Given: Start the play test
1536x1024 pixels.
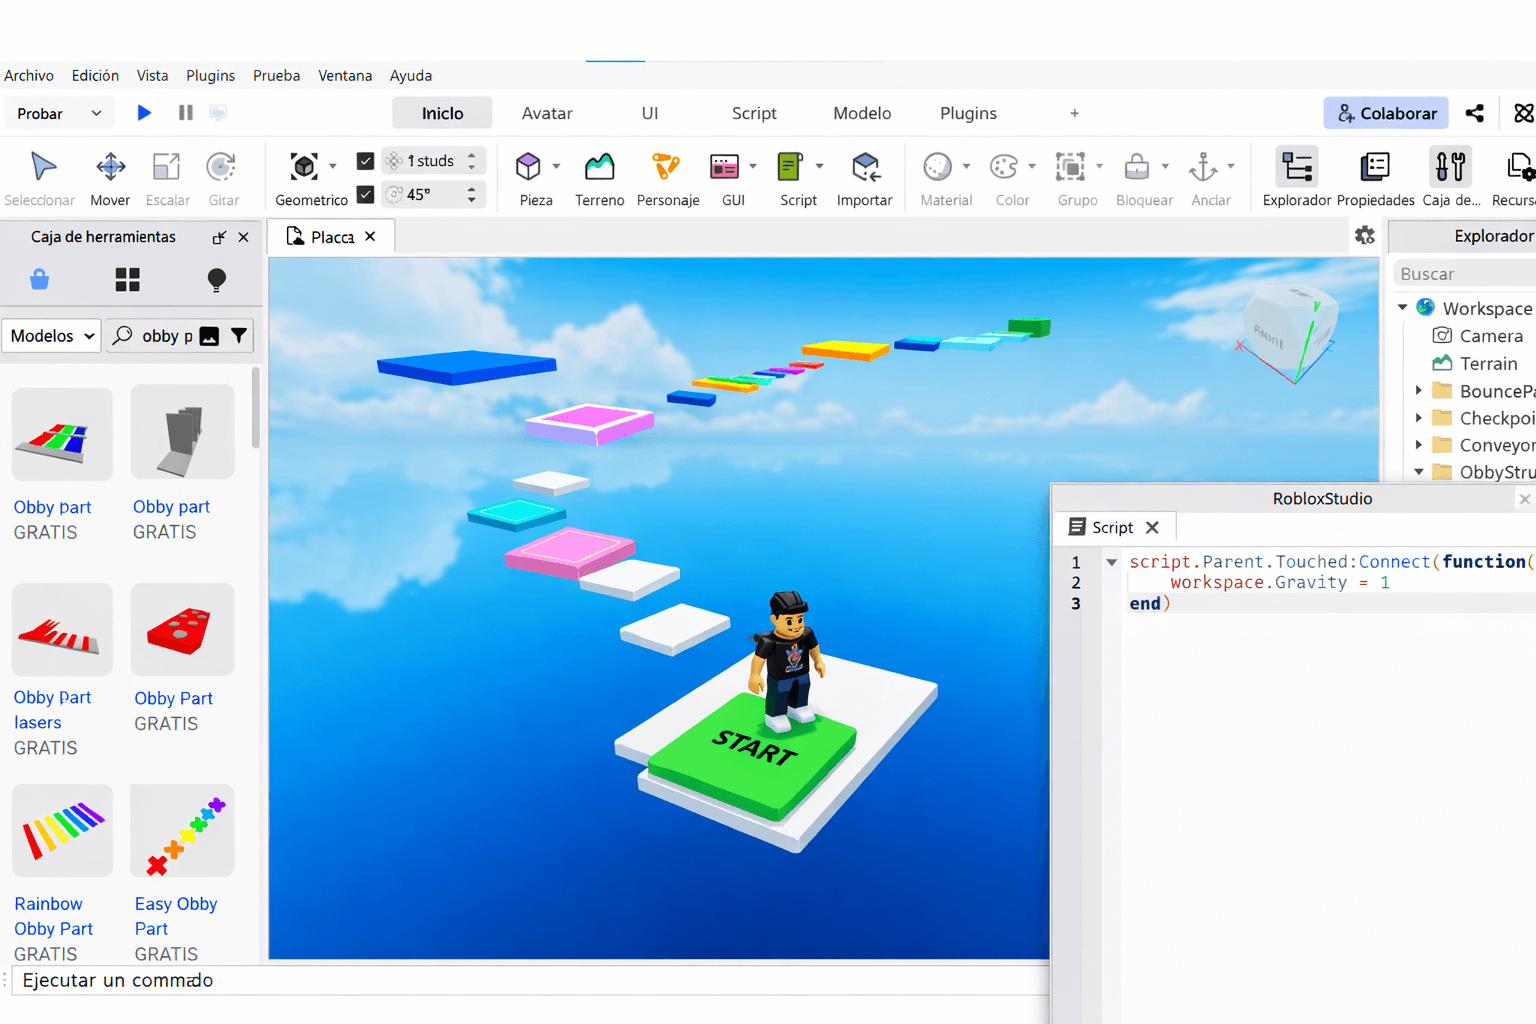Looking at the screenshot, I should [x=144, y=113].
